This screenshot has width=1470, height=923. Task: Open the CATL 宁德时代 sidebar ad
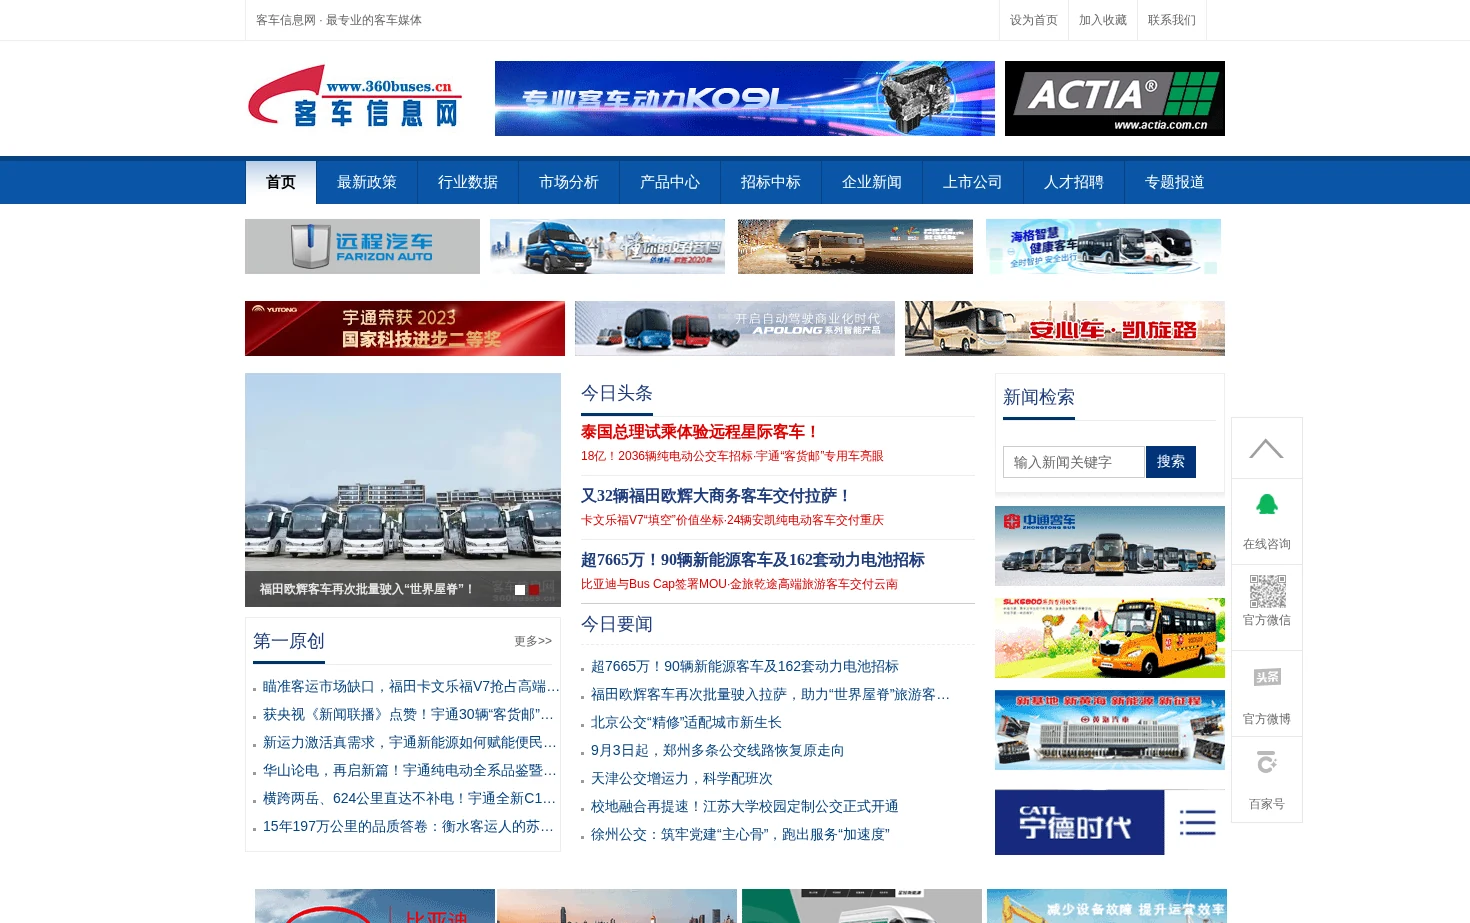[1110, 822]
